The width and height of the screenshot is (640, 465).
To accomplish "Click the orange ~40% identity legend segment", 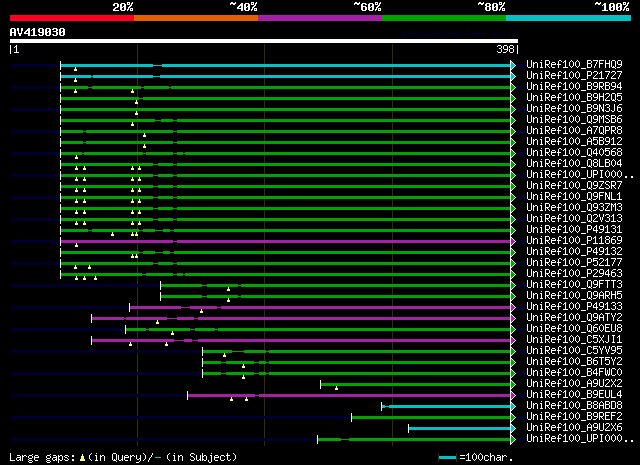I will click(196, 18).
